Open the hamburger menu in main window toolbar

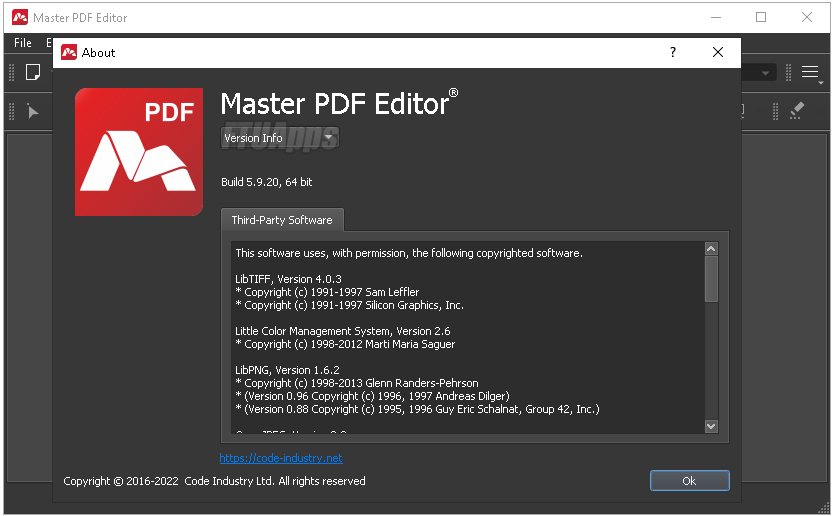tap(810, 72)
